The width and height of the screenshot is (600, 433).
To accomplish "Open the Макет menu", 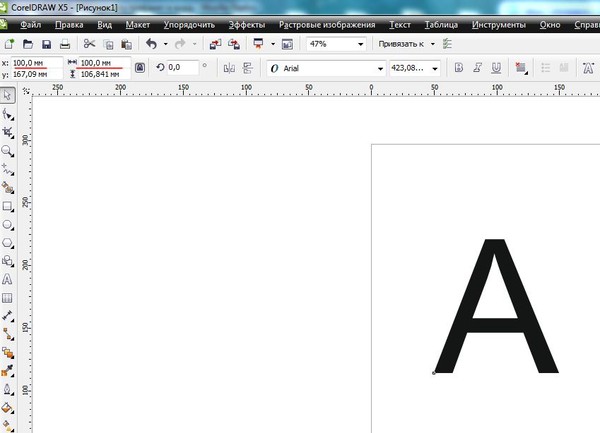I will tap(138, 25).
